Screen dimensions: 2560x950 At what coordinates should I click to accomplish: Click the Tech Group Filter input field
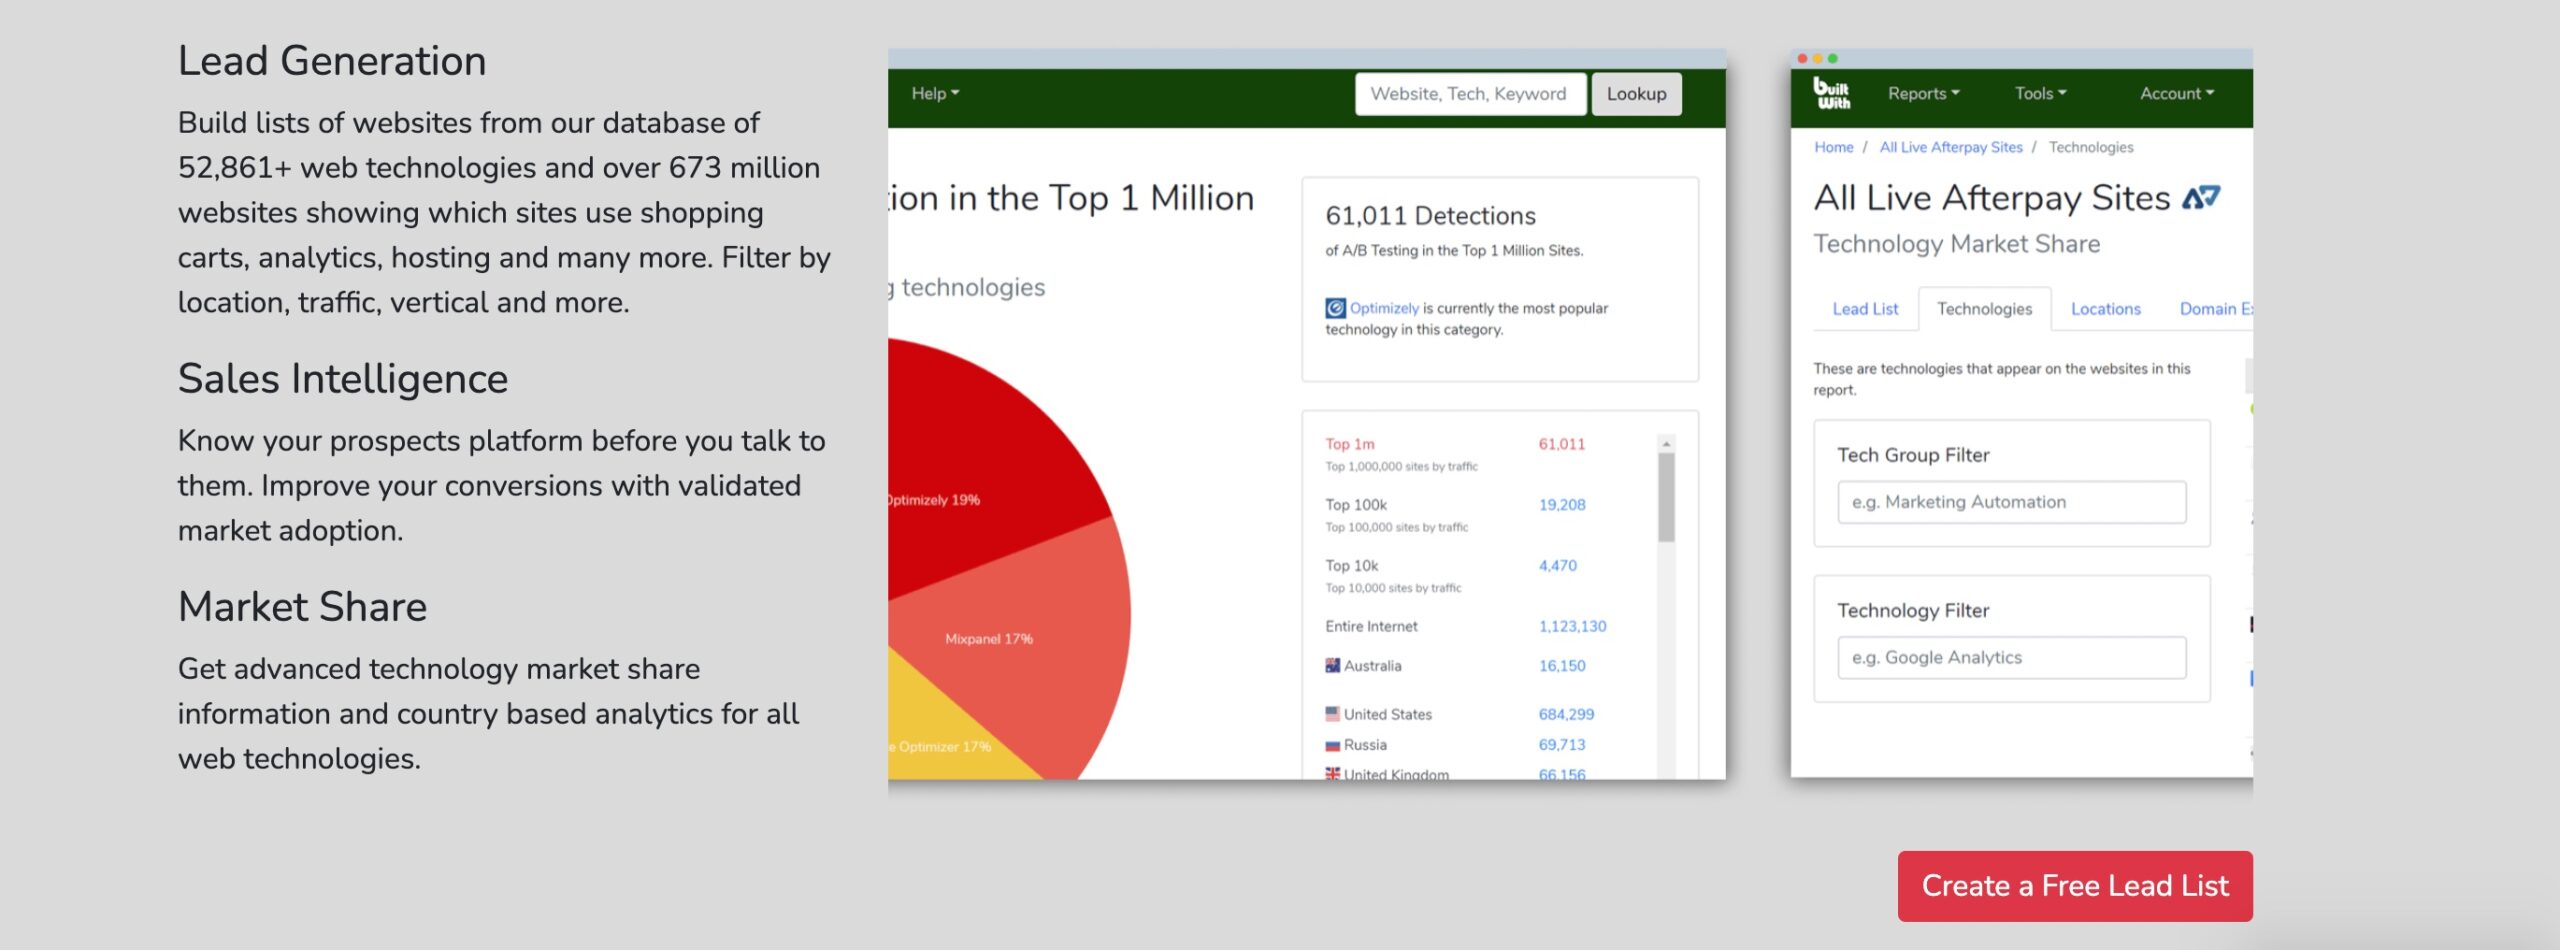2011,502
